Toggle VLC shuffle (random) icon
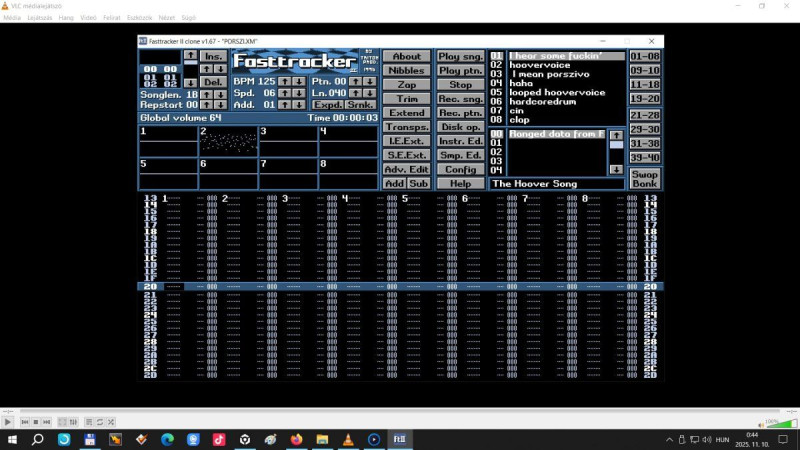 111,422
